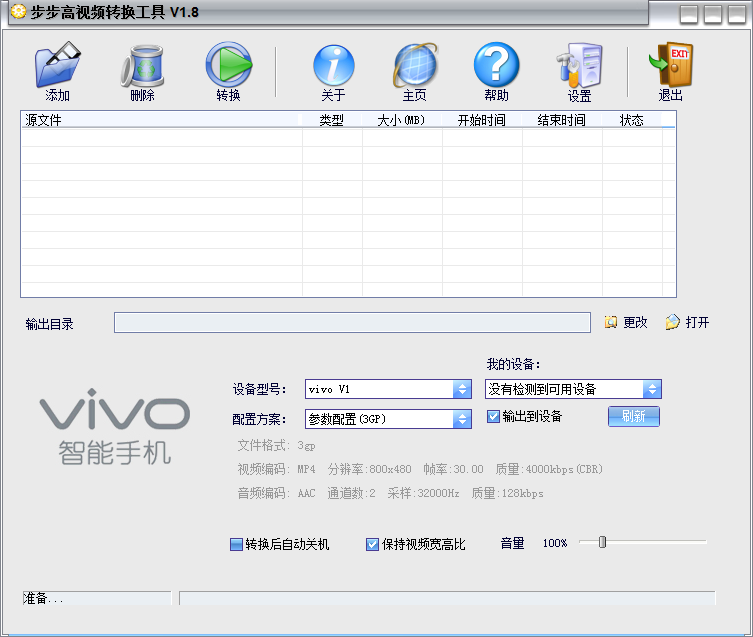This screenshot has height=637, width=753.
Task: Click 打开 (Open) output folder button
Action: click(687, 322)
